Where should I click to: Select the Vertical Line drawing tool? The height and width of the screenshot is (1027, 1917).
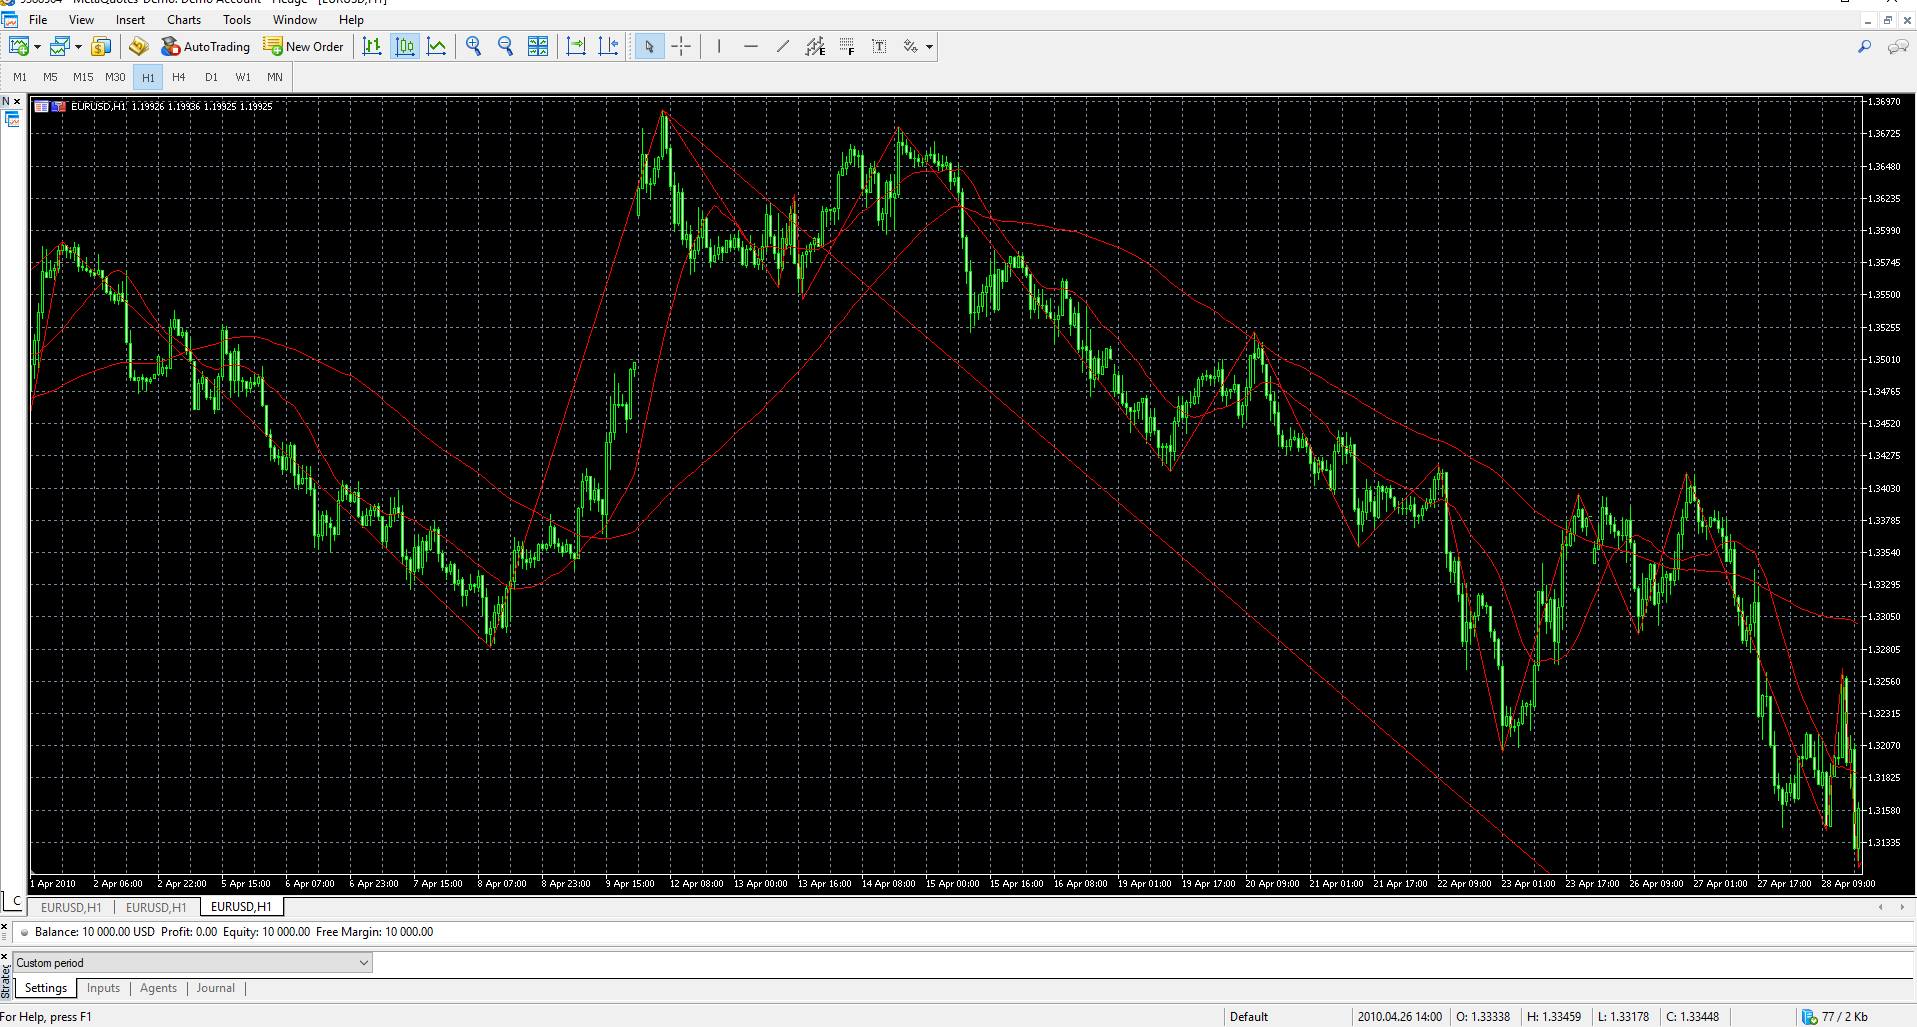[719, 46]
